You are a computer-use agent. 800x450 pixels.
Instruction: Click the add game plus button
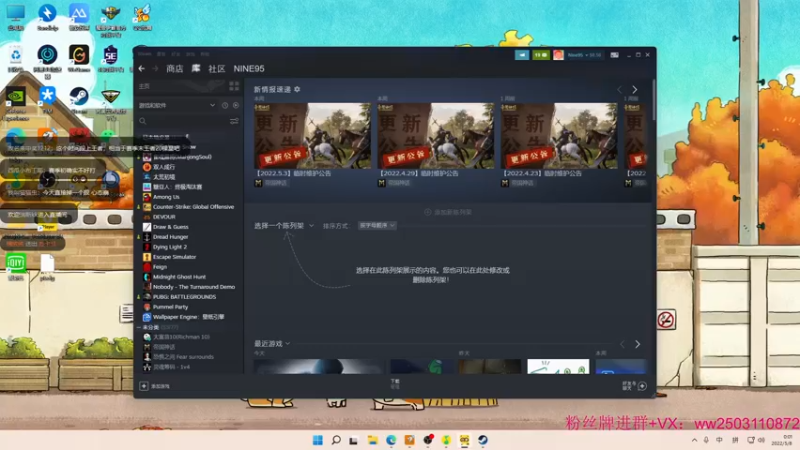(144, 386)
